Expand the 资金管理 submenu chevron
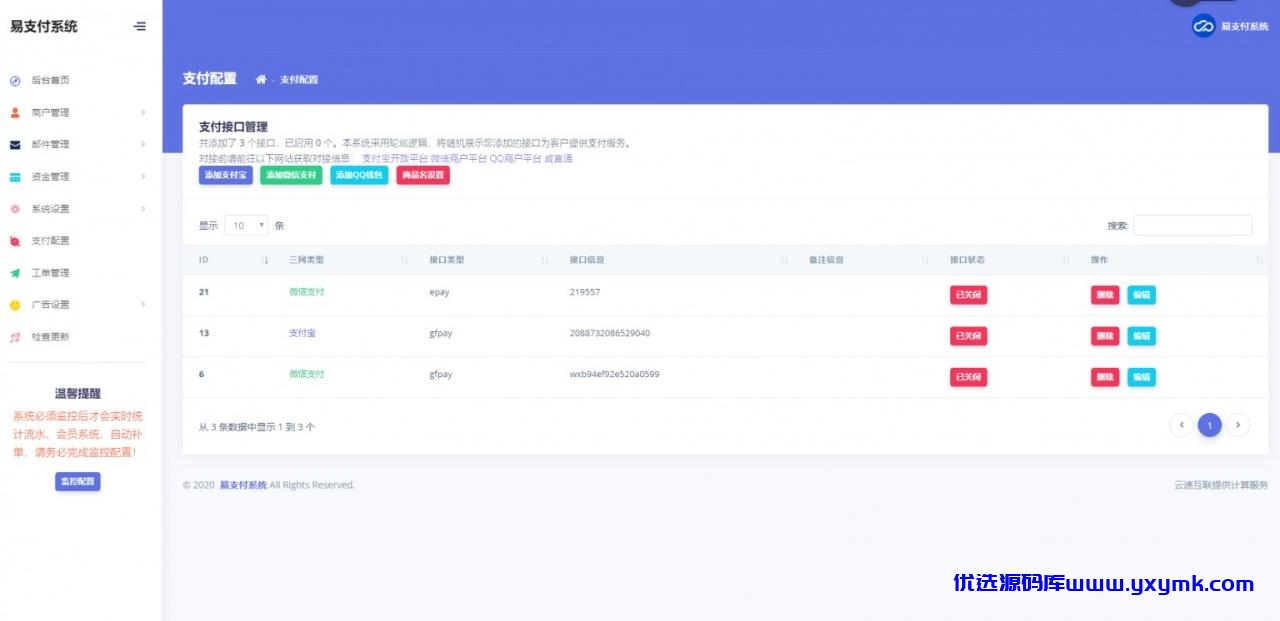This screenshot has width=1280, height=621. click(143, 177)
